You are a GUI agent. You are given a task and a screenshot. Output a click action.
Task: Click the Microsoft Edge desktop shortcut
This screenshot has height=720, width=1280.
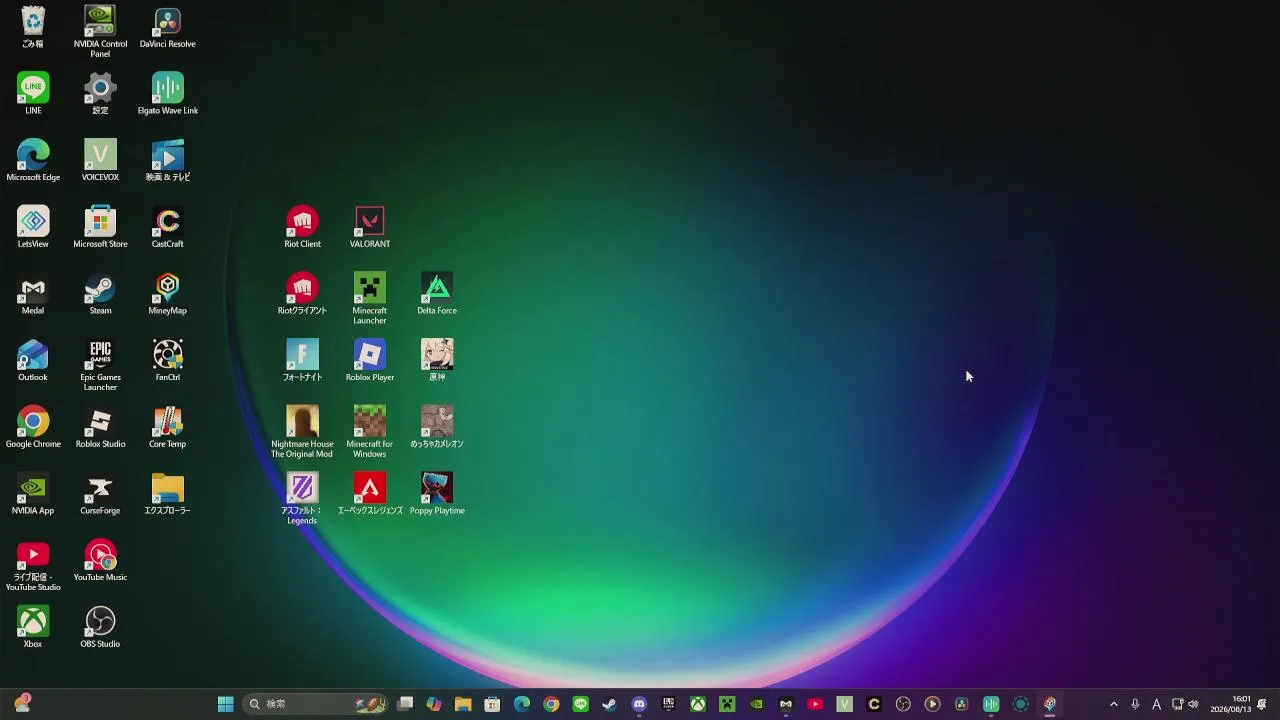pyautogui.click(x=33, y=161)
